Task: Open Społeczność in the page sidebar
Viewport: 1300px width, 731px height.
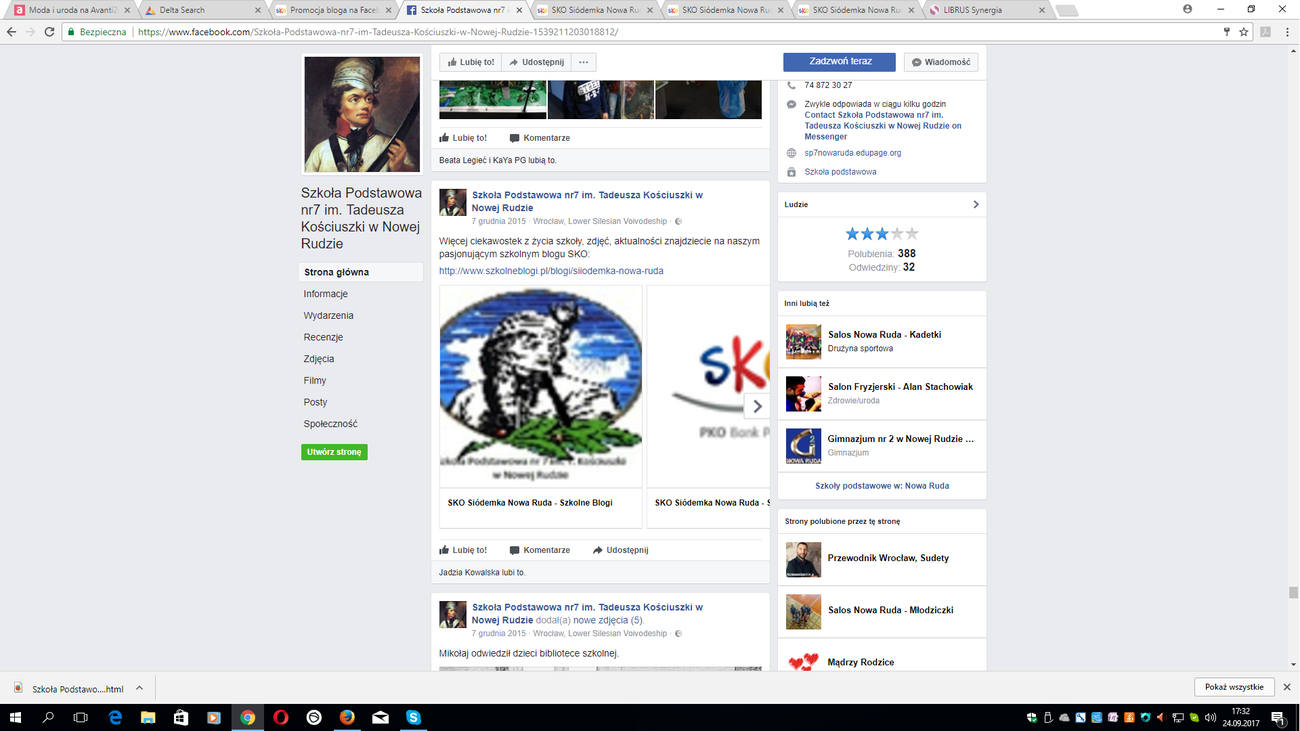Action: click(331, 424)
